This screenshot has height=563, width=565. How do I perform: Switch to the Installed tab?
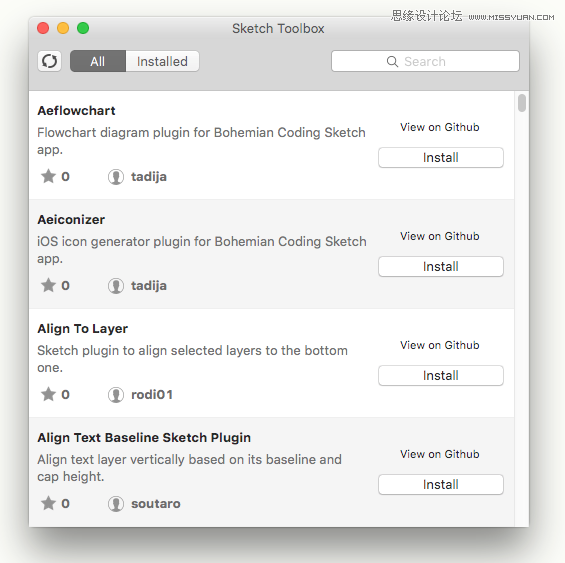pos(163,61)
